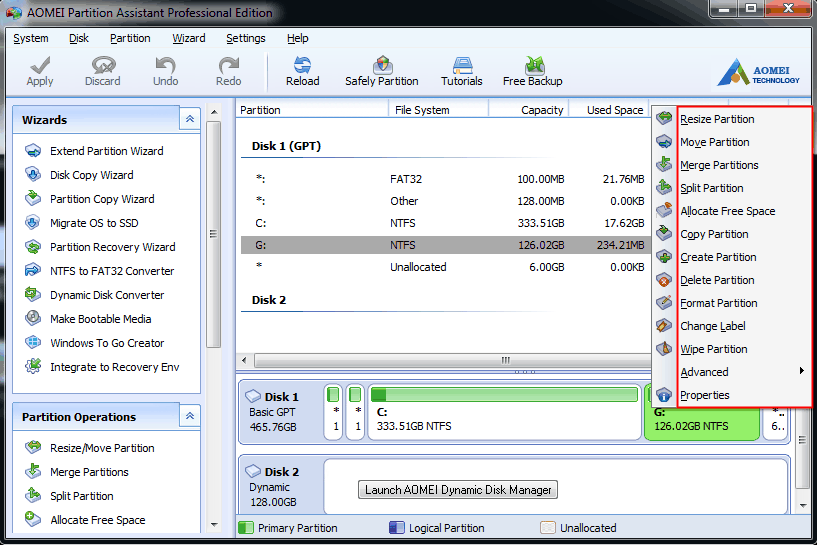Image resolution: width=817 pixels, height=545 pixels.
Task: Click the Disk 1 Basic GPT label
Action: [274, 412]
